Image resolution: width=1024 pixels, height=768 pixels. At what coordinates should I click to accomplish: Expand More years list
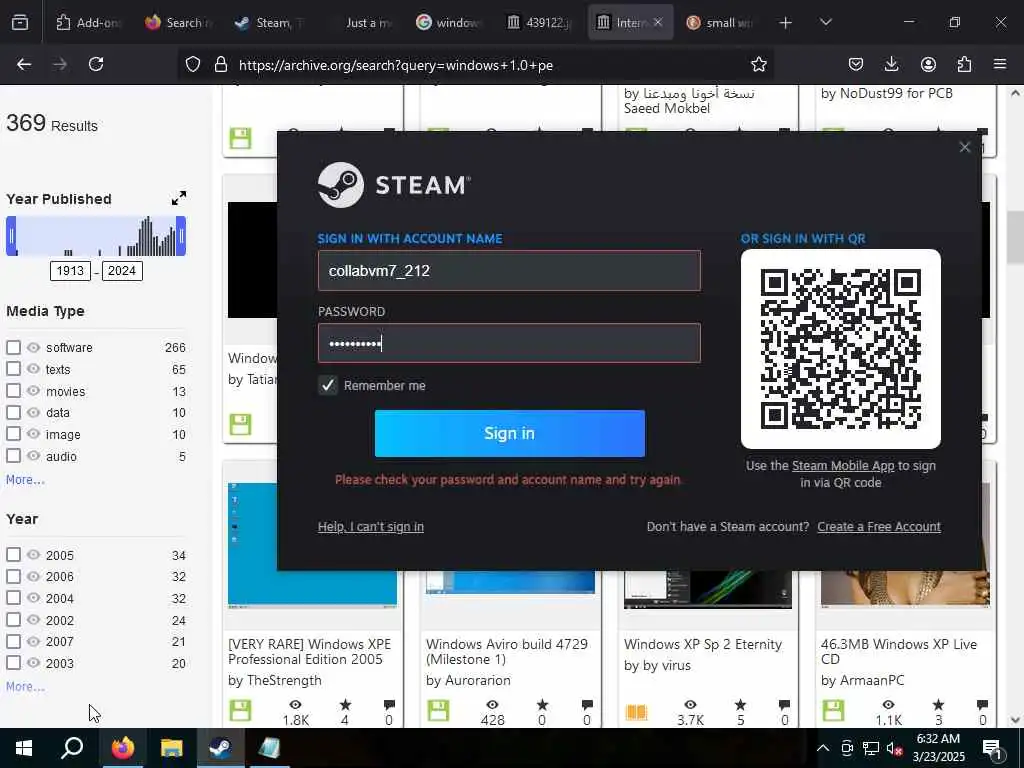[x=25, y=686]
